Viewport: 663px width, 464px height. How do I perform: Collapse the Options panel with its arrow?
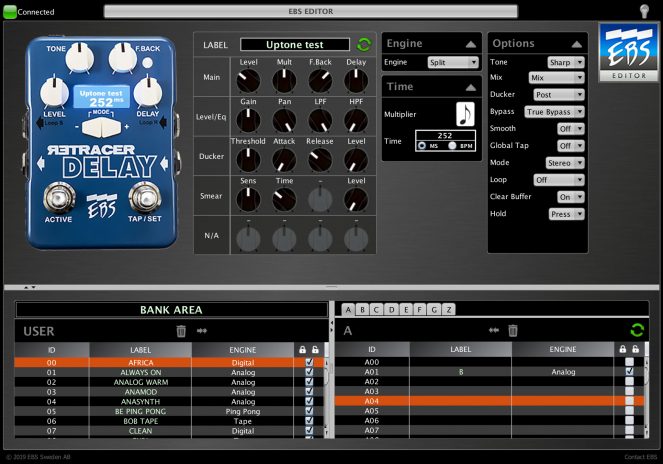(x=576, y=44)
